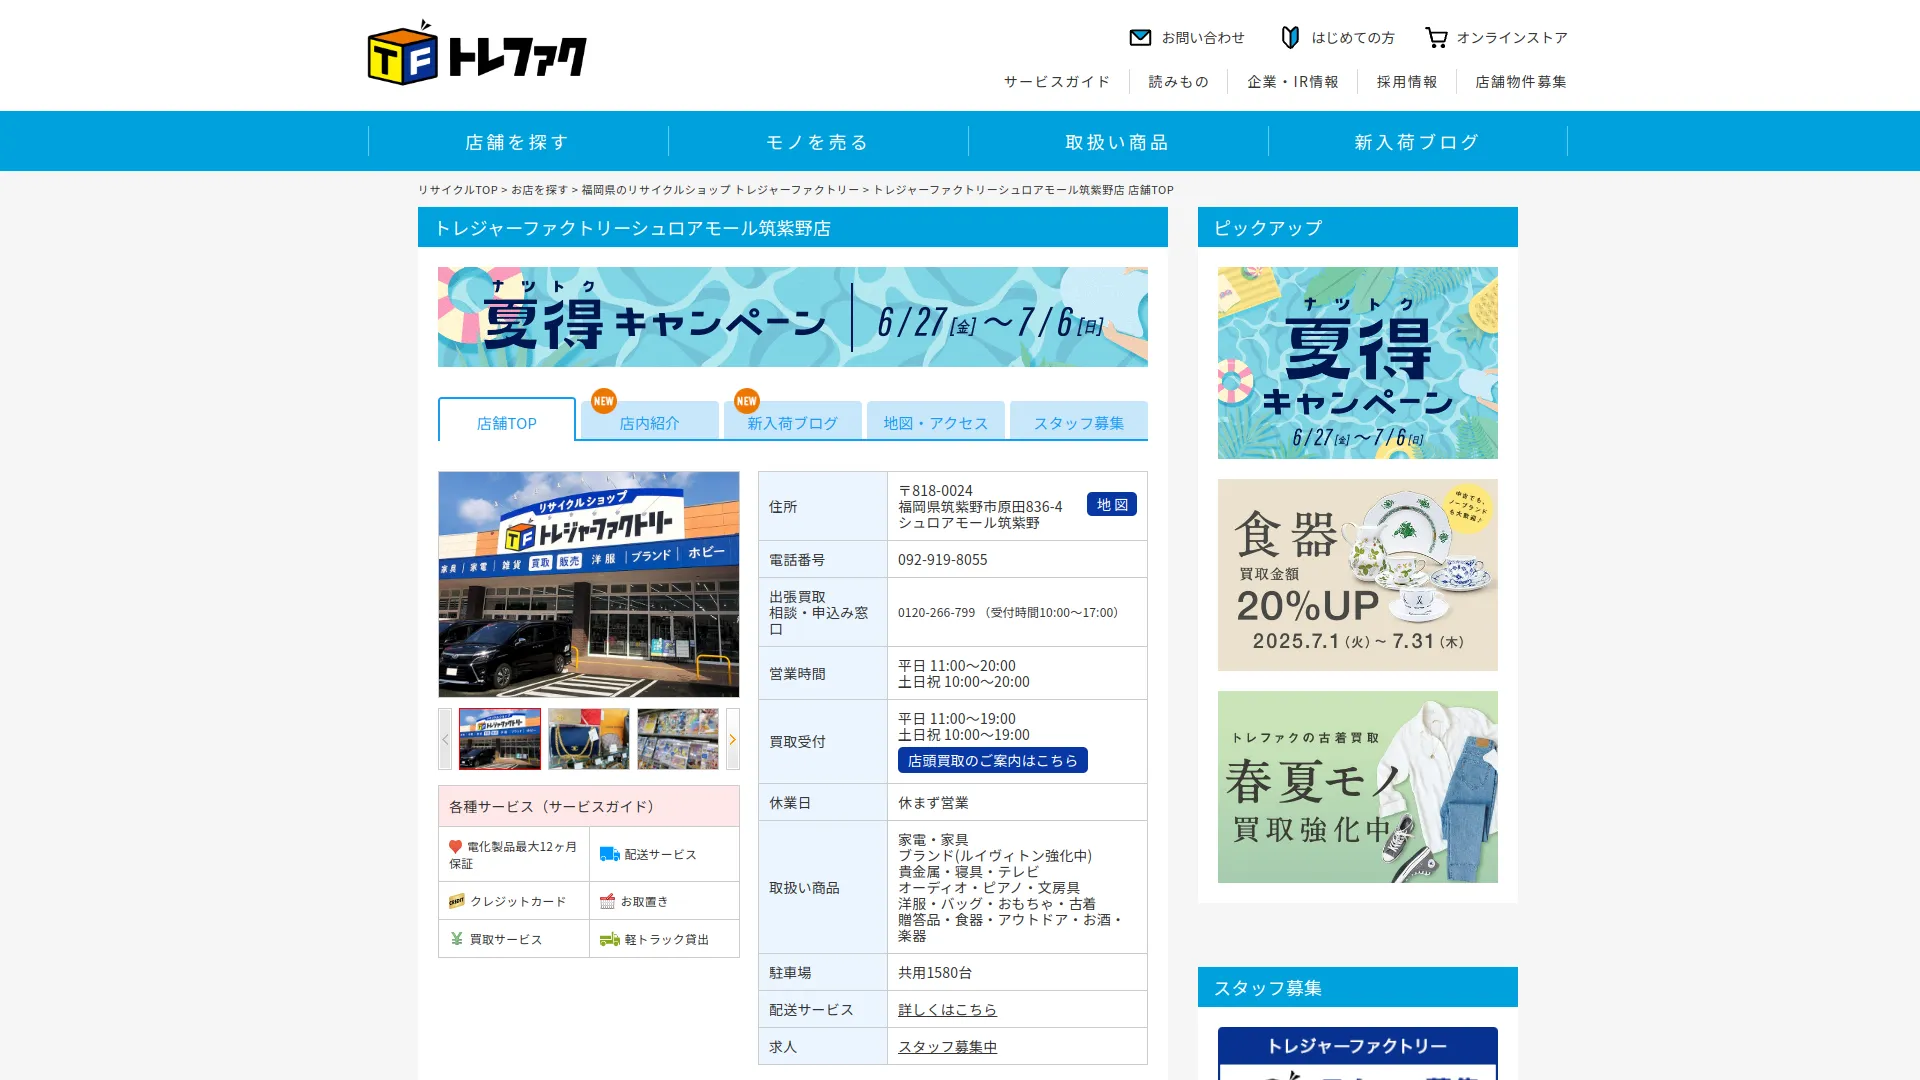Open the 採用情報 header link
The height and width of the screenshot is (1080, 1920).
coord(1407,81)
